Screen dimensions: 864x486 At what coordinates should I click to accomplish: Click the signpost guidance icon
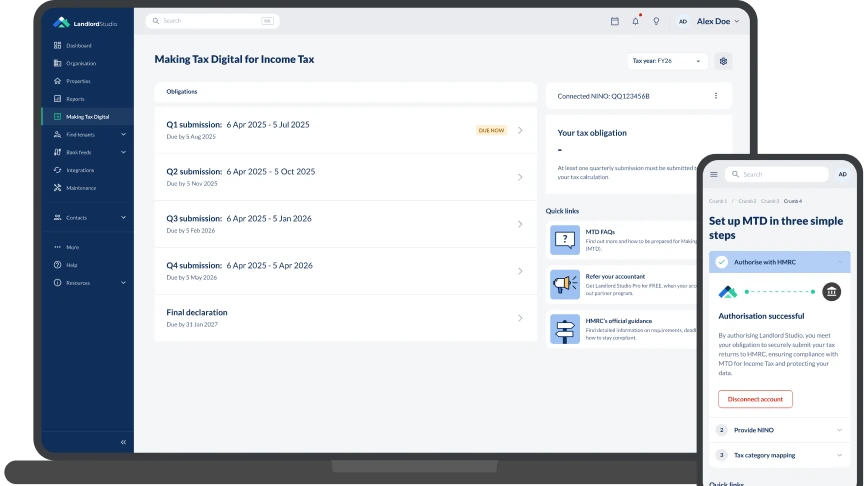tap(565, 329)
